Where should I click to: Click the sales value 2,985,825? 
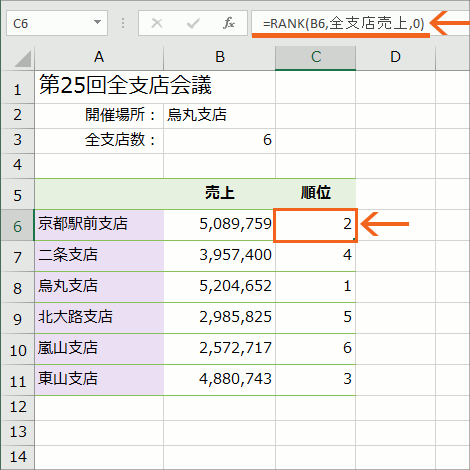coord(220,318)
